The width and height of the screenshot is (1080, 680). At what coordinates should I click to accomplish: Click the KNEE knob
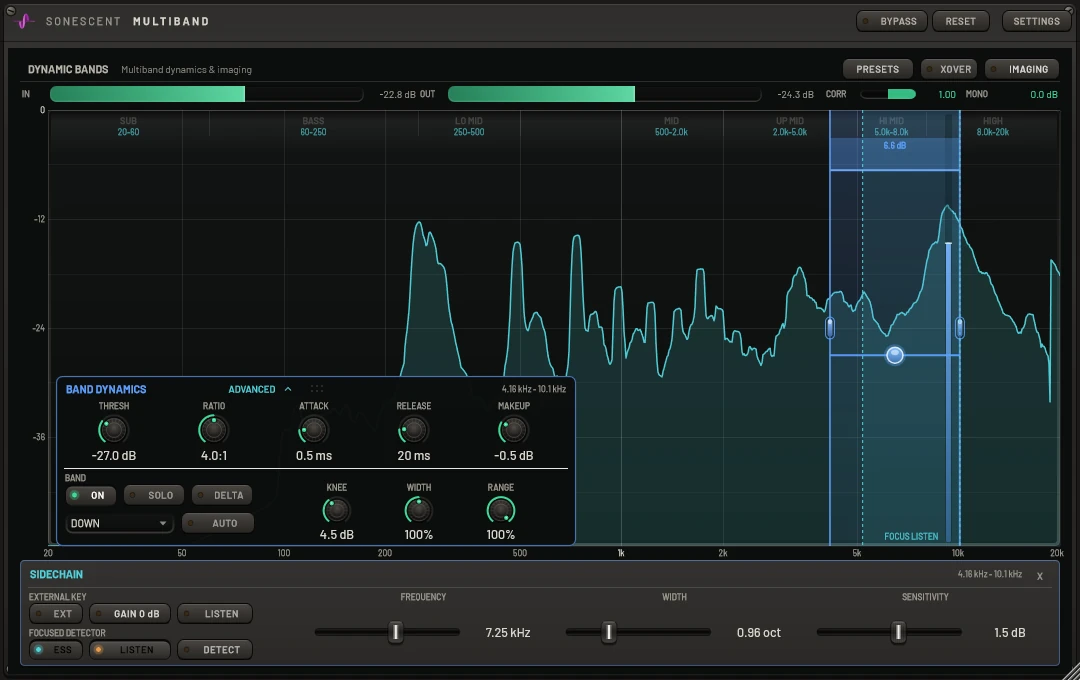pyautogui.click(x=336, y=511)
